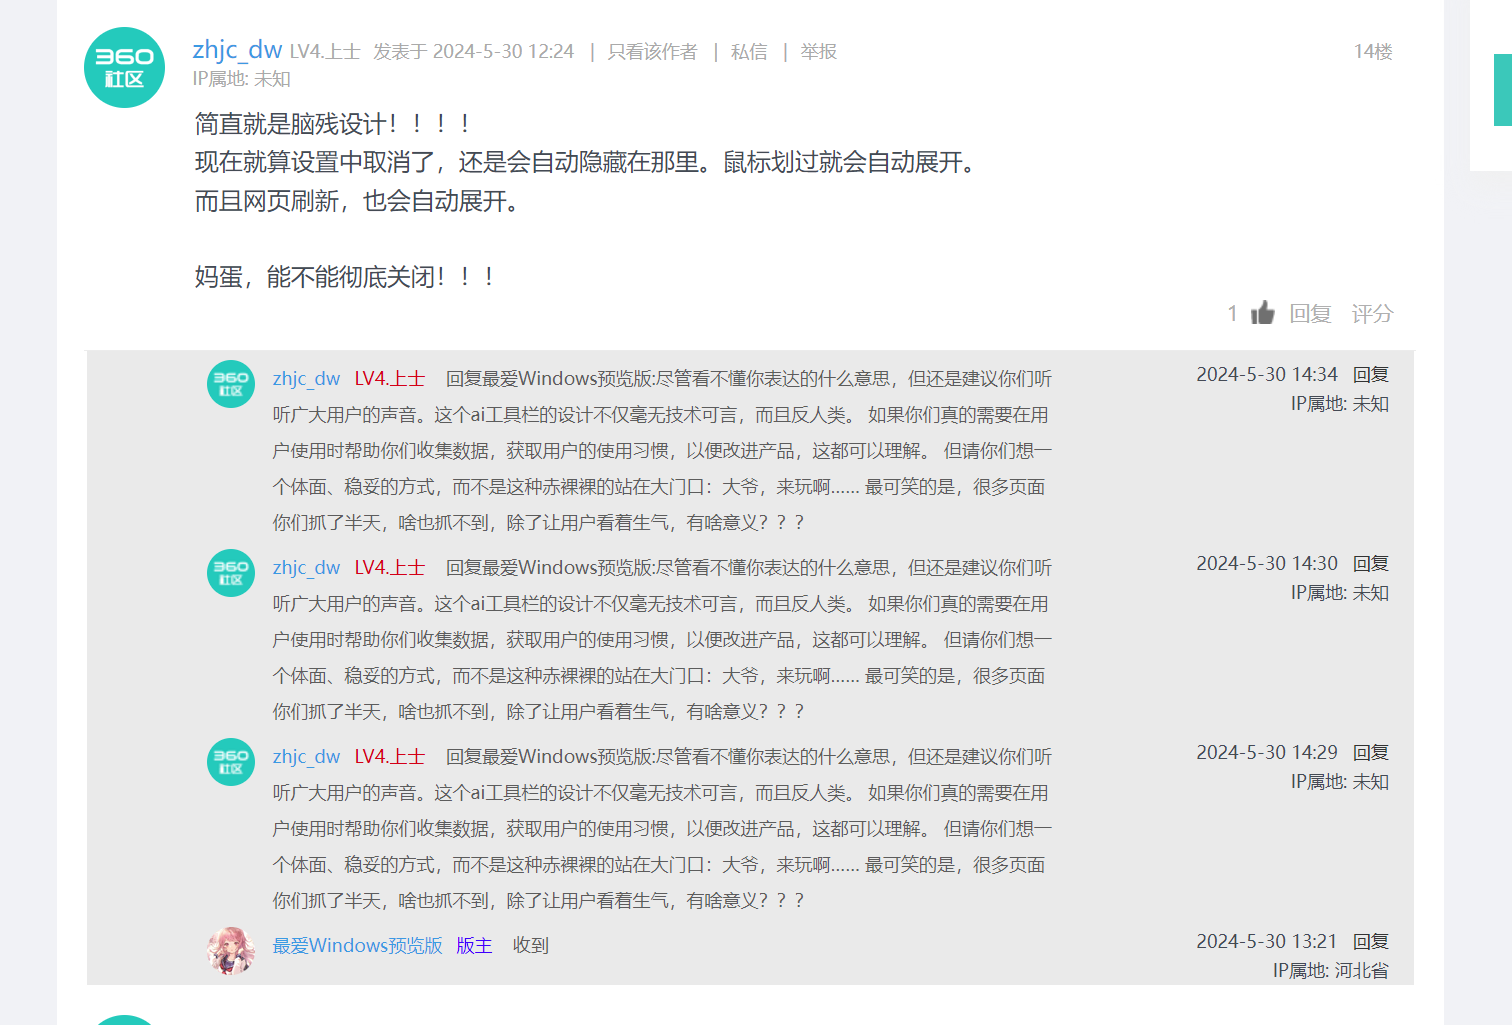This screenshot has height=1025, width=1512.
Task: Click 评分 to rate the post
Action: point(1372,314)
